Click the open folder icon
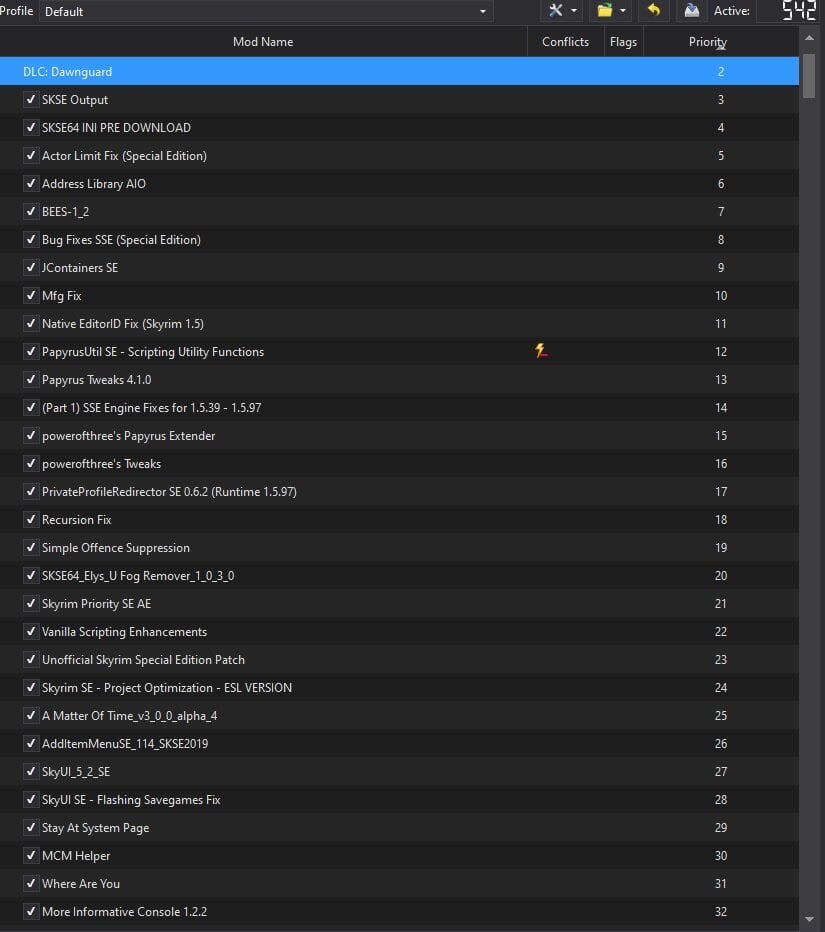The height and width of the screenshot is (932, 825). [605, 11]
